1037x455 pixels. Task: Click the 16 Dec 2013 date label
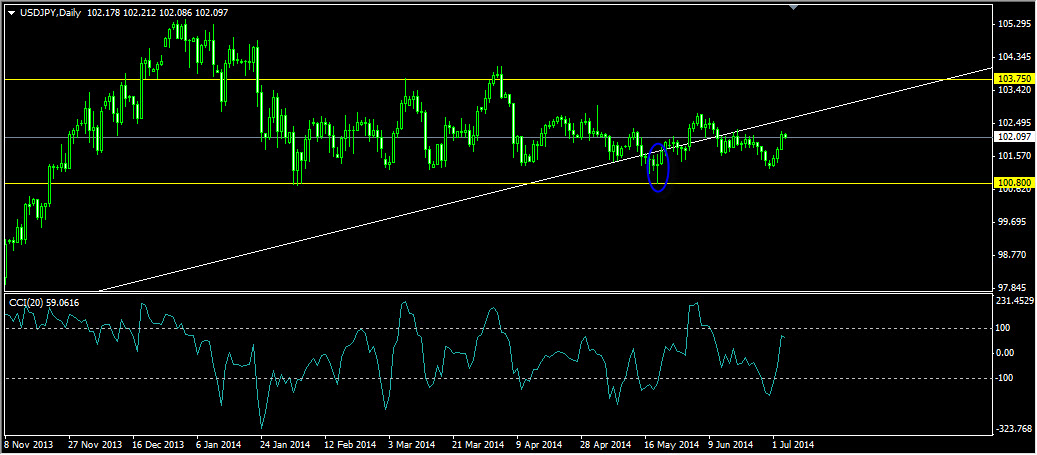[x=158, y=444]
